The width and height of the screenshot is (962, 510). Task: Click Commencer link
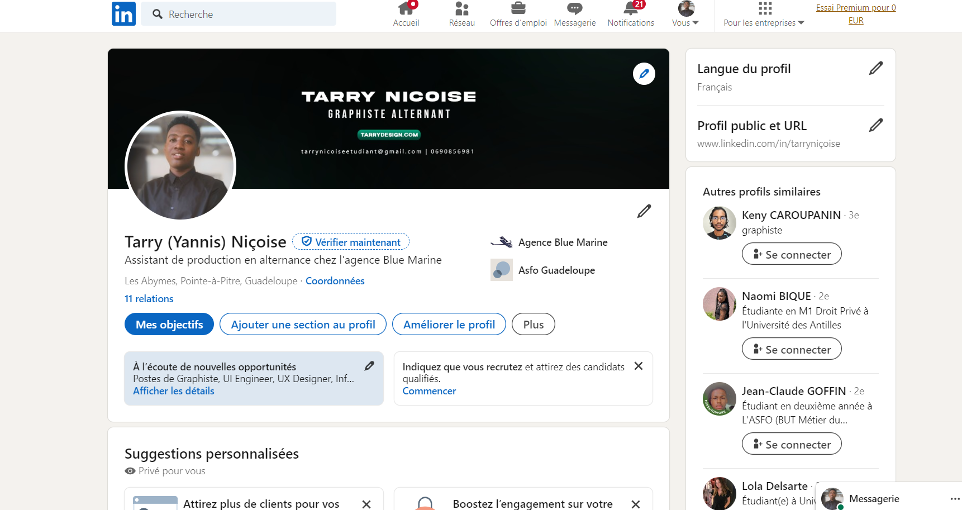pyautogui.click(x=429, y=391)
